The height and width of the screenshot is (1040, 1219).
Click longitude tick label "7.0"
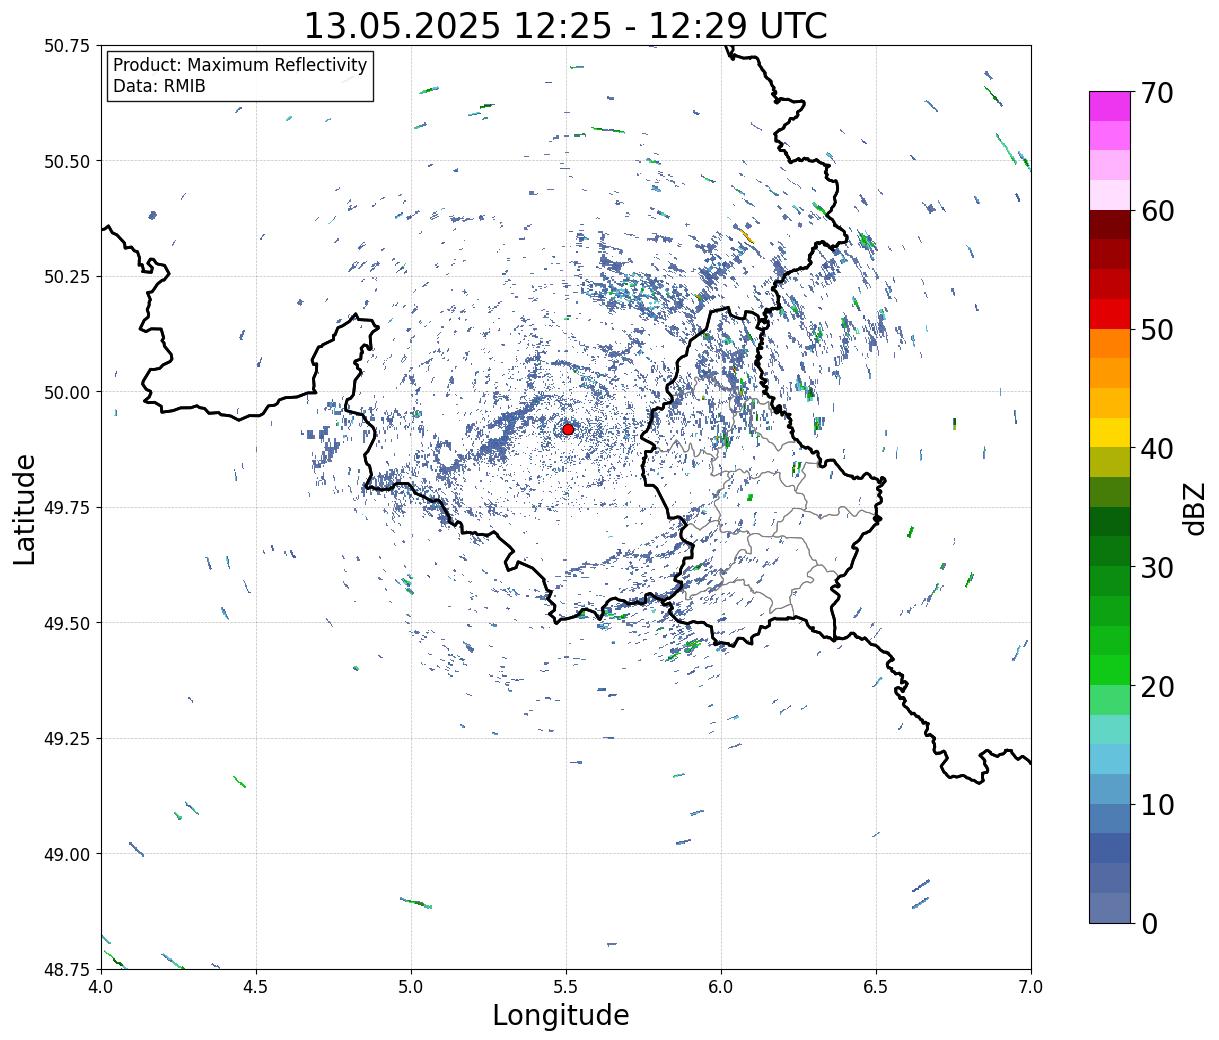1031,987
